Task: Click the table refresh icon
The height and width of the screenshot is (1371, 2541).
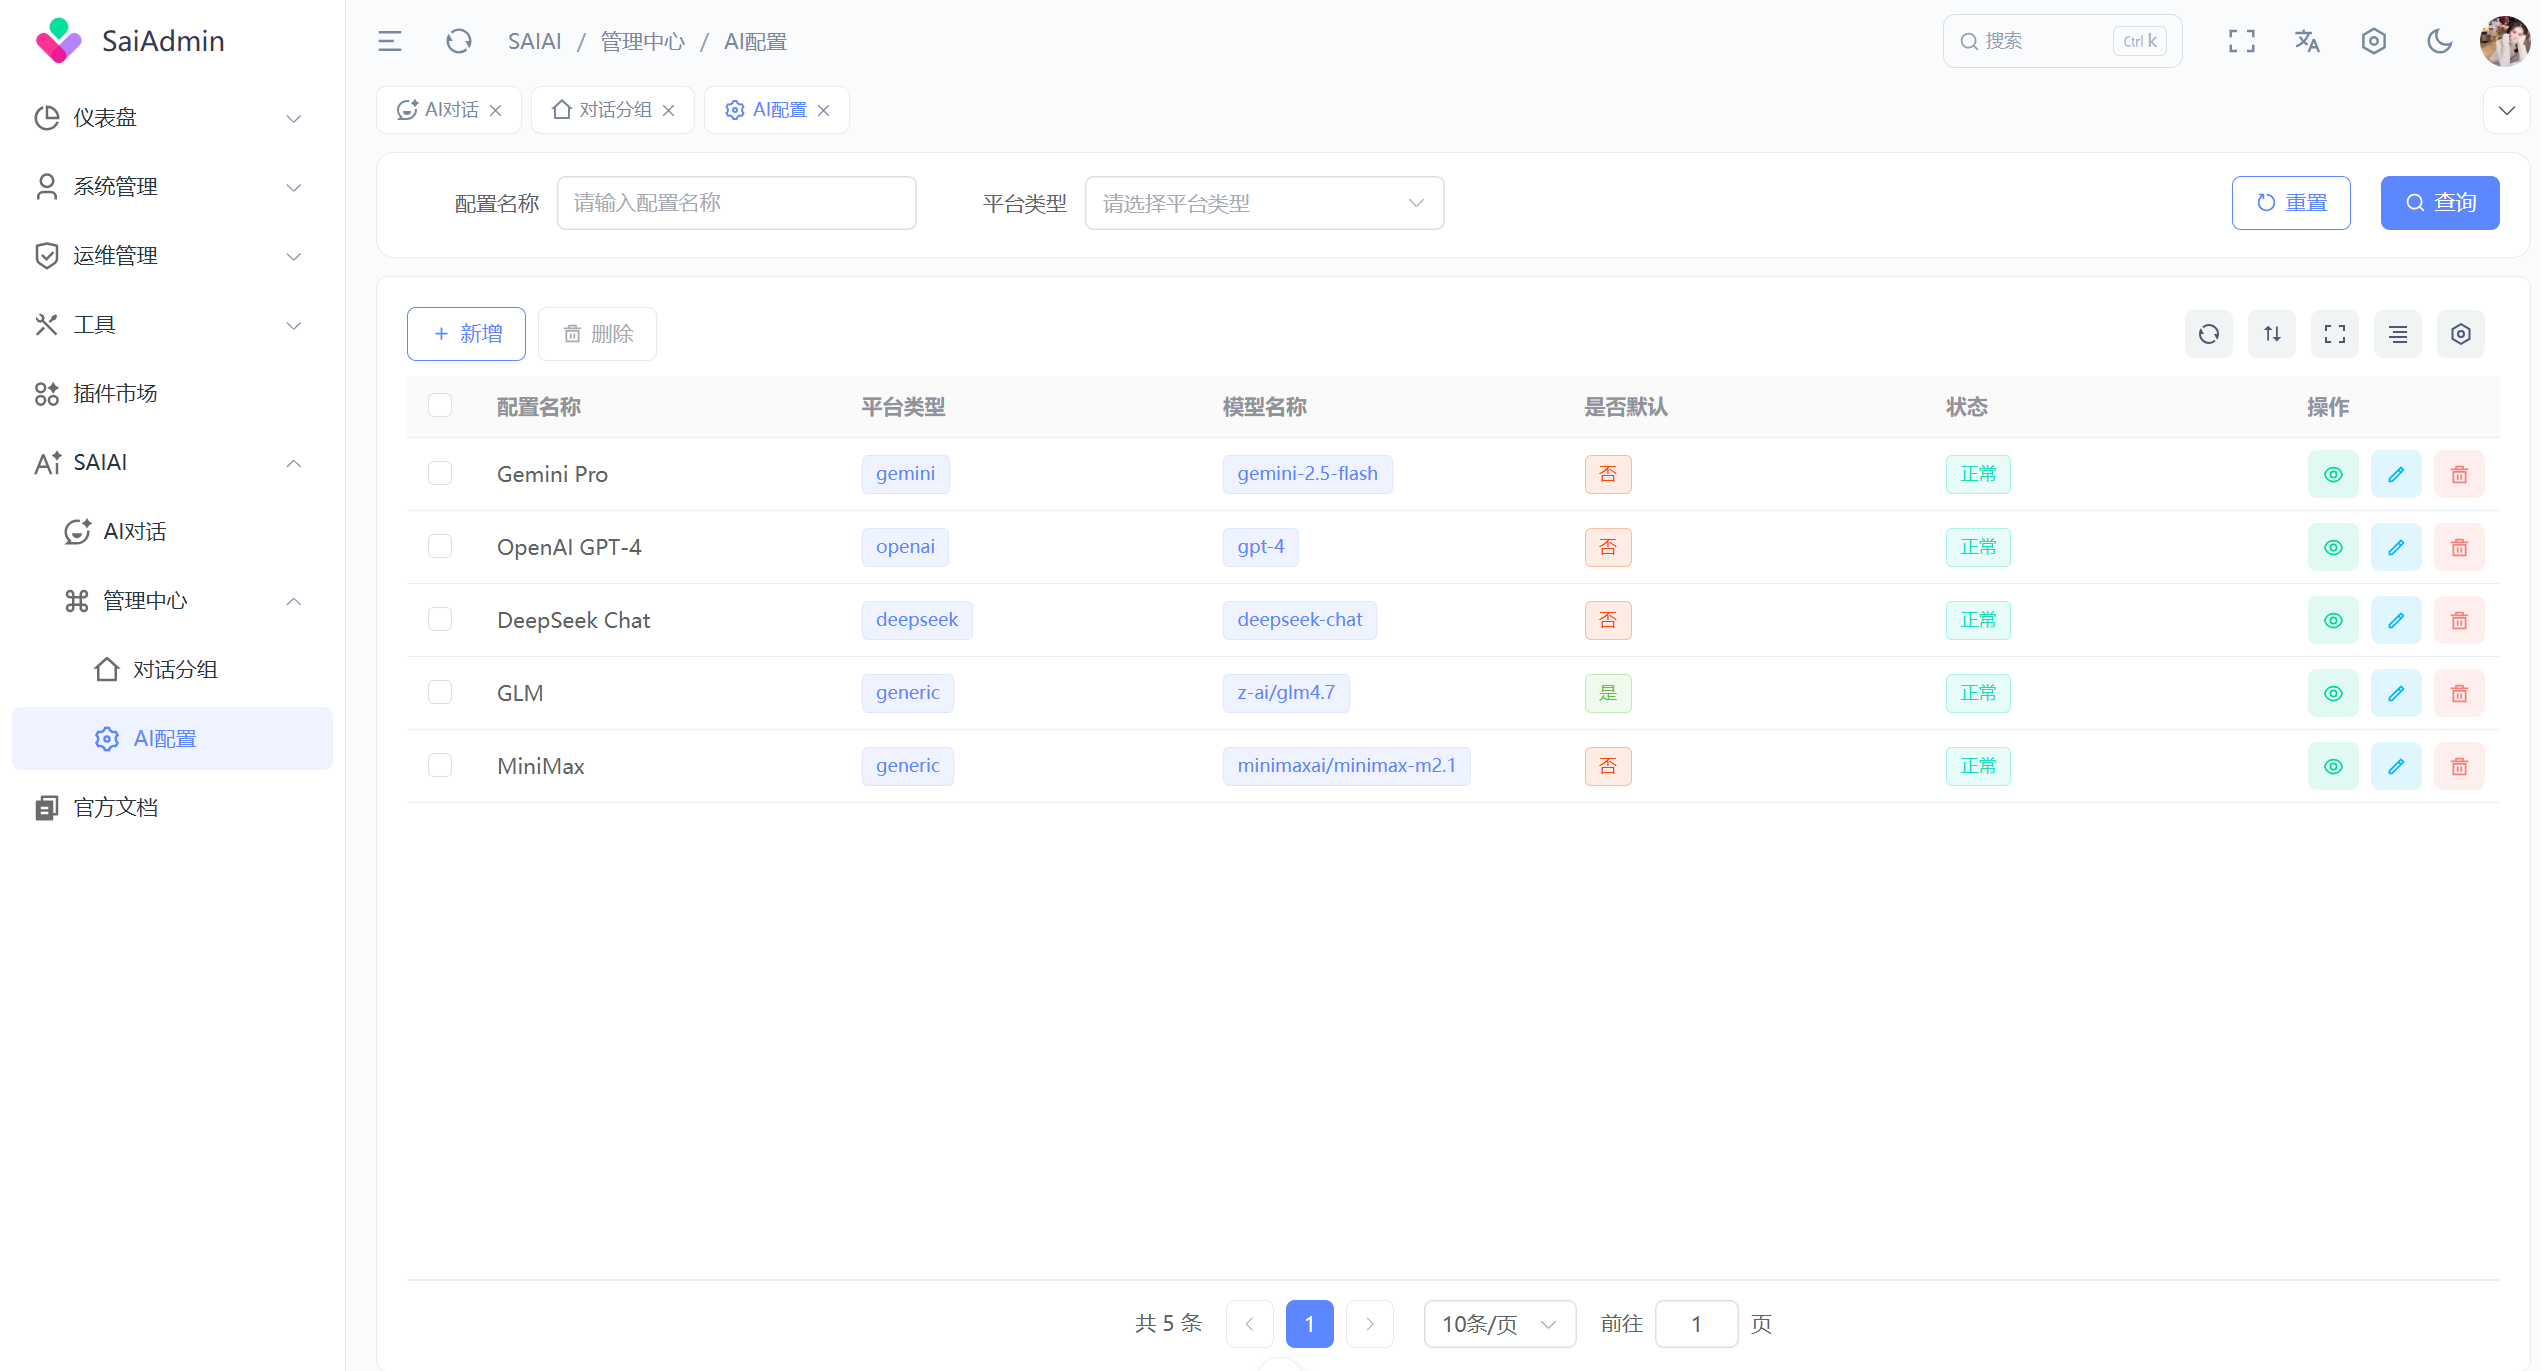Action: click(x=2208, y=334)
